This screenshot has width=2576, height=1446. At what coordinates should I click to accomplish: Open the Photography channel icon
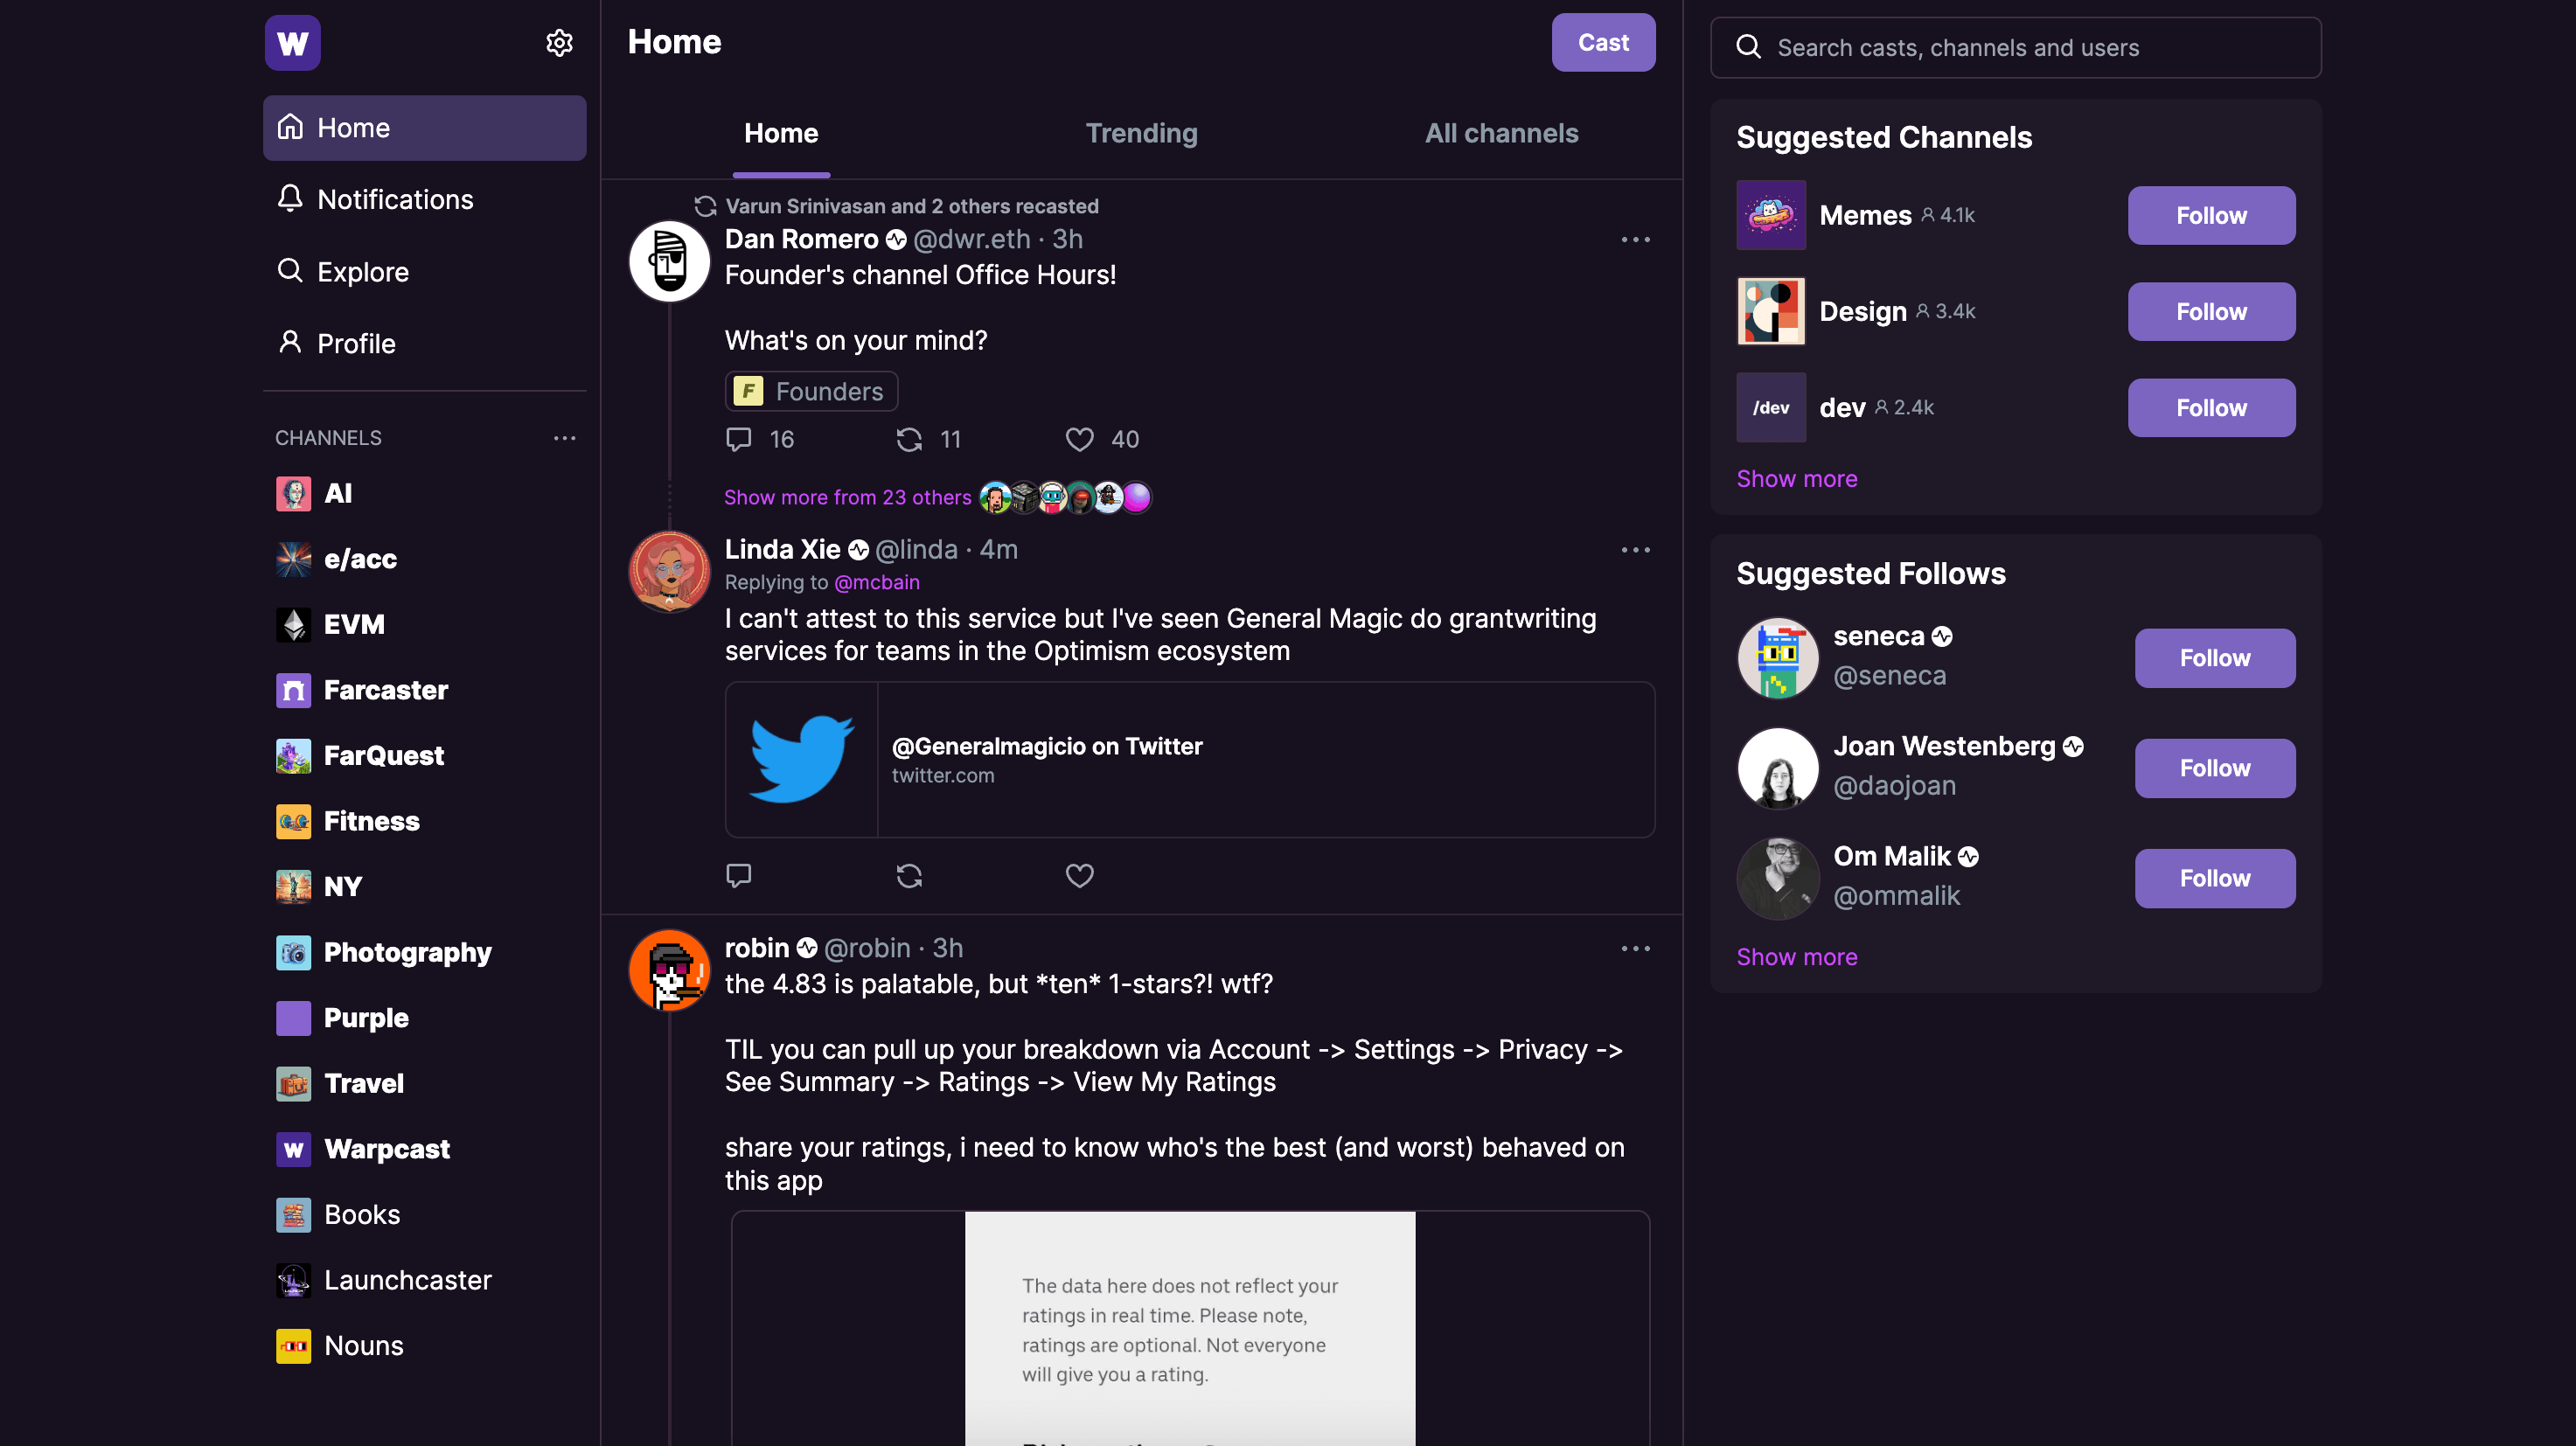click(x=293, y=952)
